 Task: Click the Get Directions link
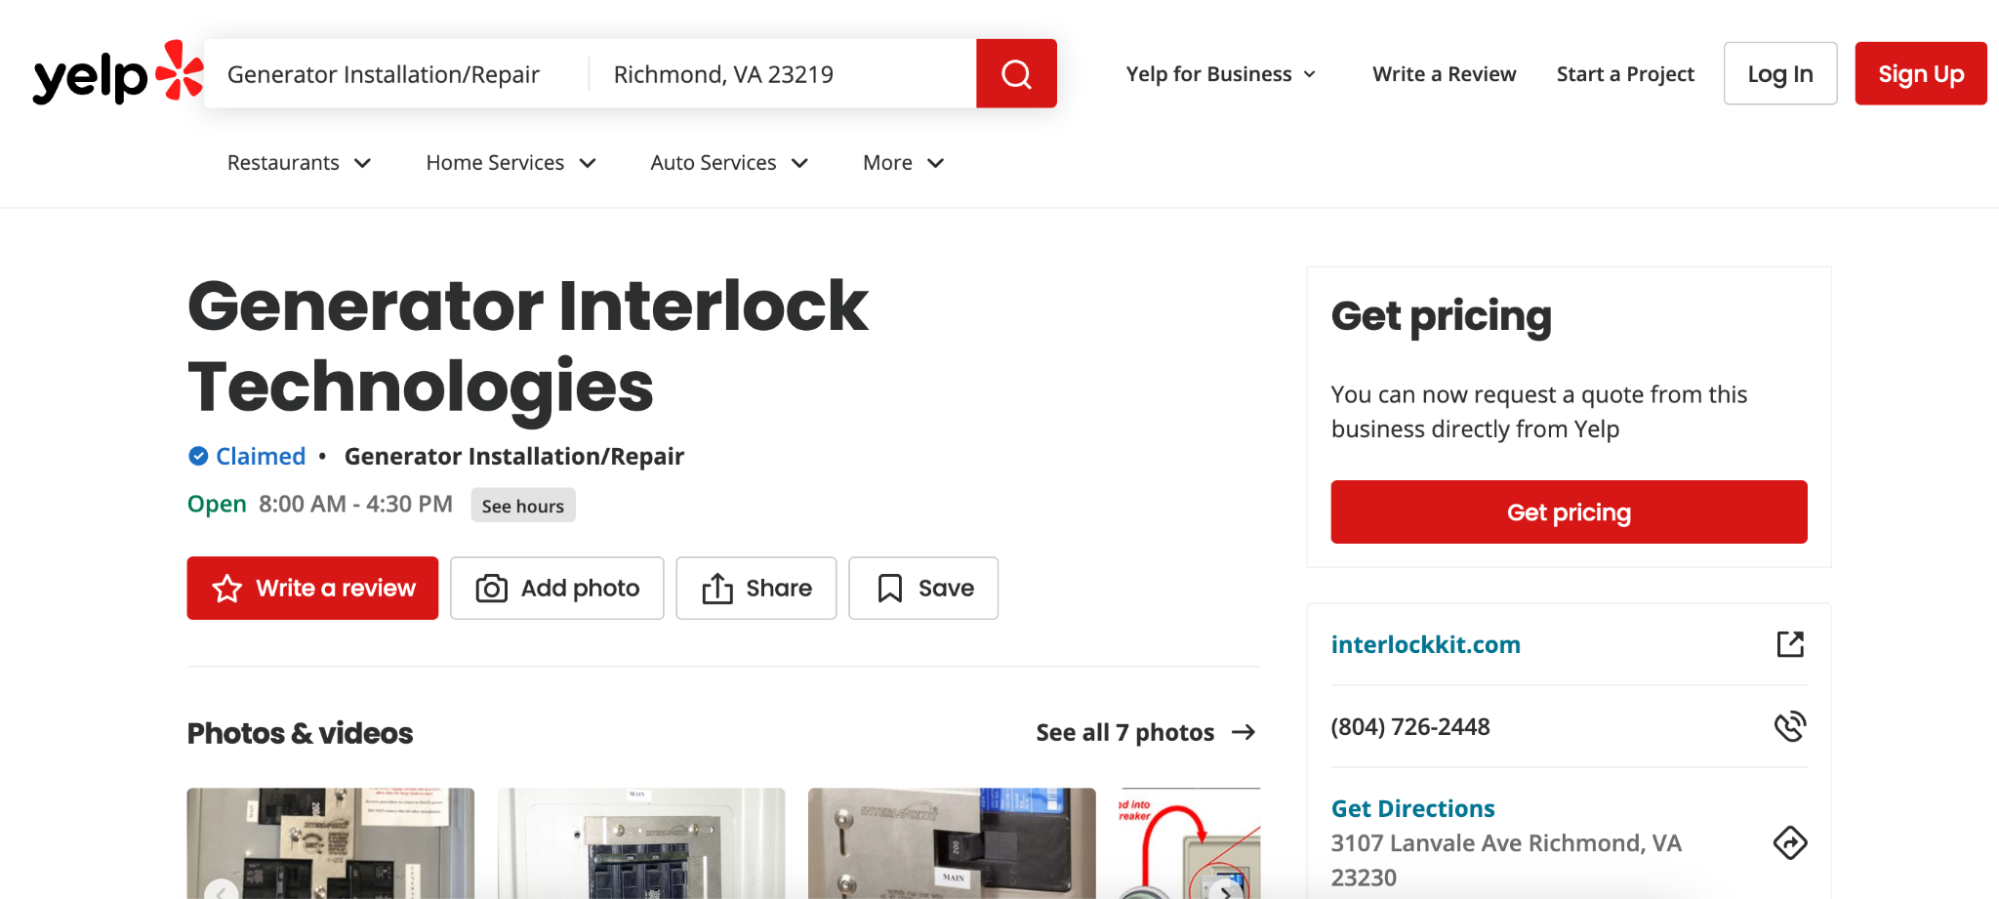pos(1412,808)
